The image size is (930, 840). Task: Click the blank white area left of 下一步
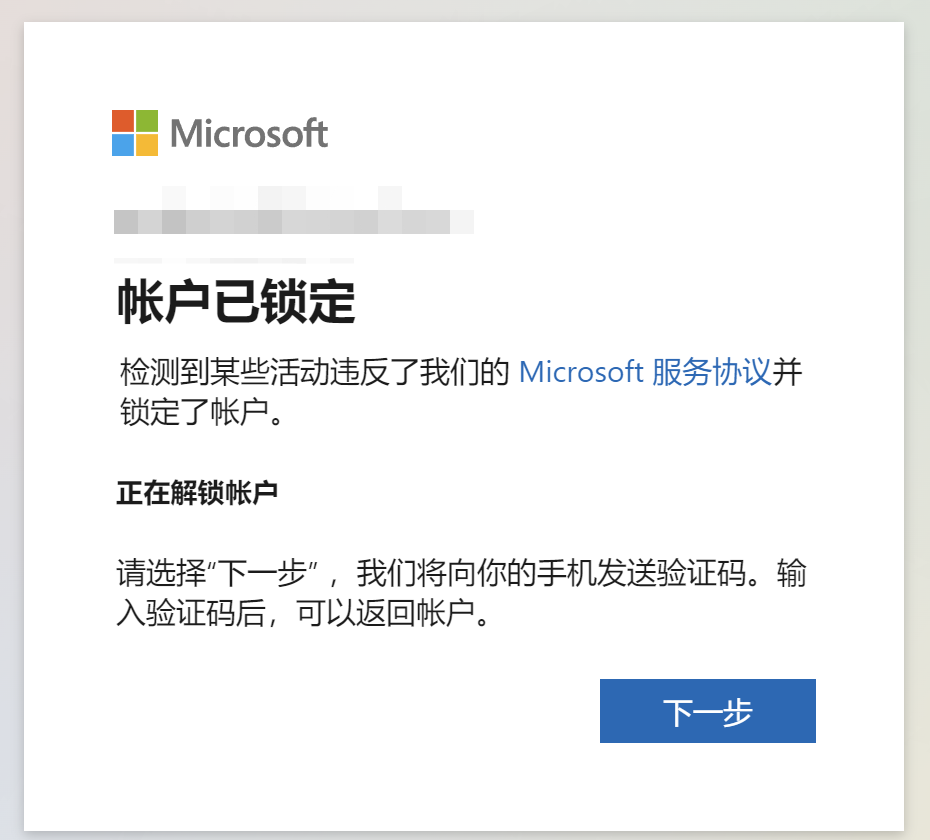[356, 711]
